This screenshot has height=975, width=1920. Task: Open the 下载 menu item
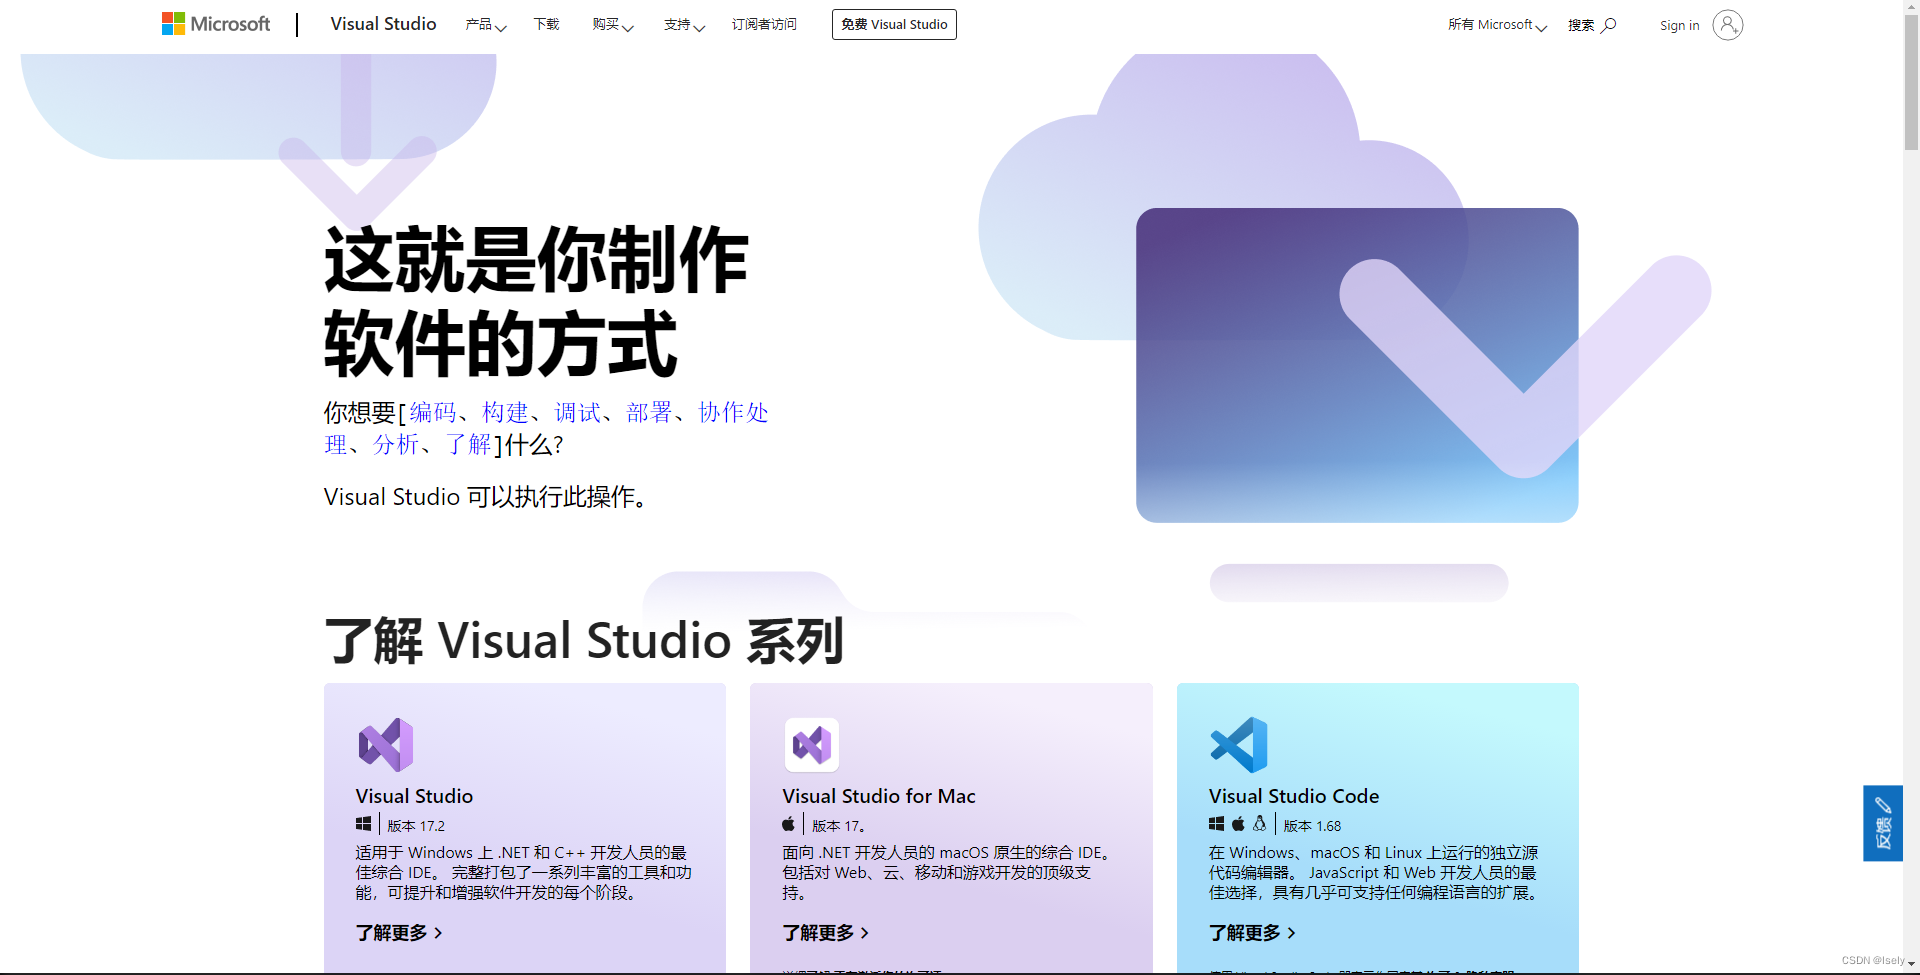click(546, 24)
